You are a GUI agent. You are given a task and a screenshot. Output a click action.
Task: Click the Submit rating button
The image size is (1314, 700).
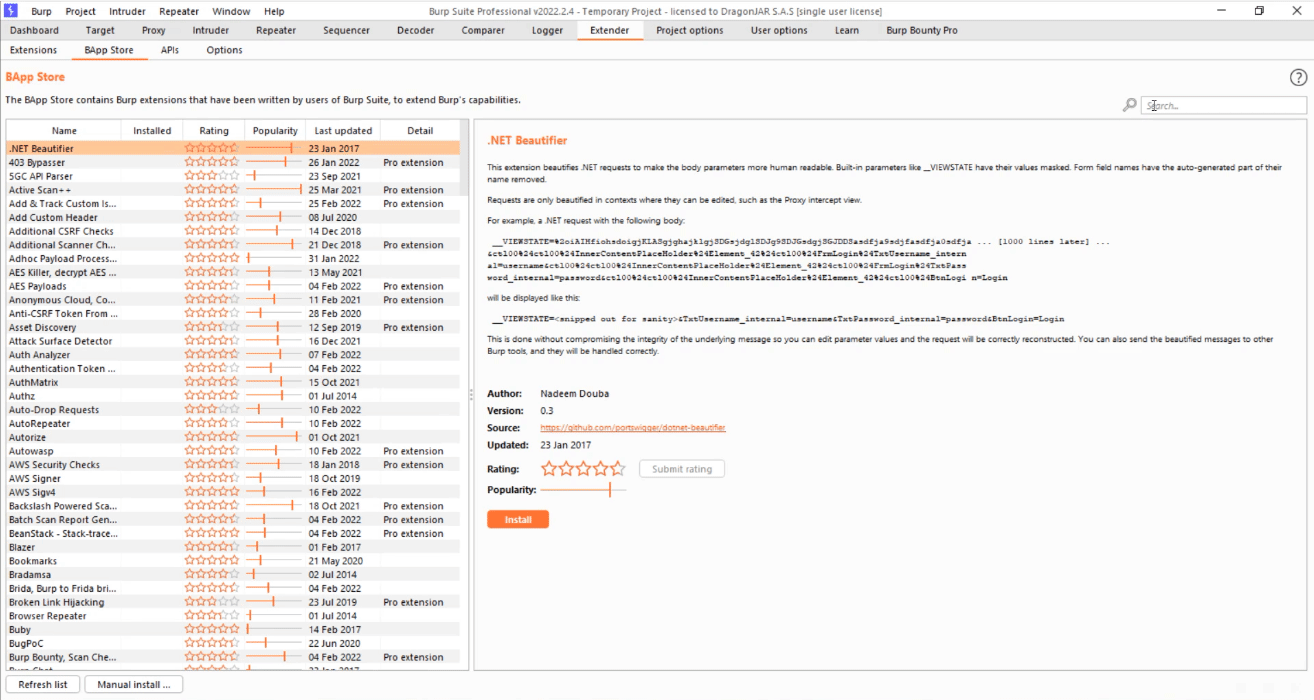[x=682, y=469]
